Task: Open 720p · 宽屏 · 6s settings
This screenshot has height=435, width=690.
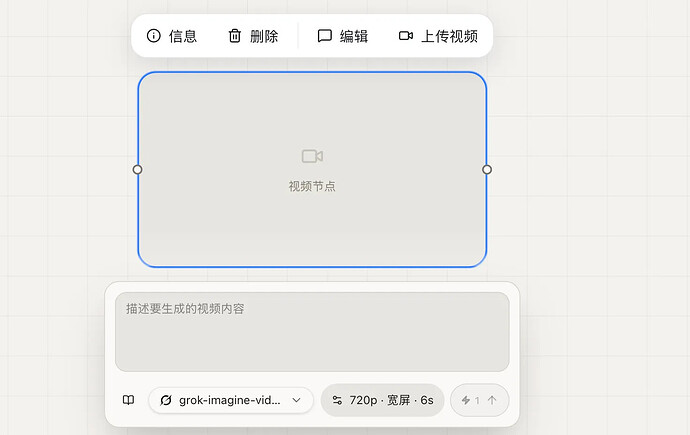Action: click(x=382, y=400)
